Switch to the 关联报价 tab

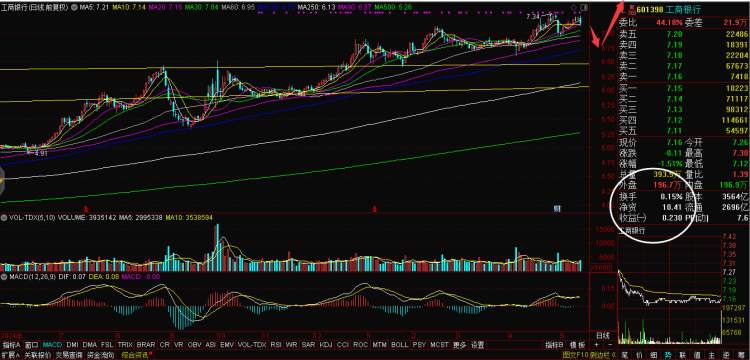(x=38, y=355)
